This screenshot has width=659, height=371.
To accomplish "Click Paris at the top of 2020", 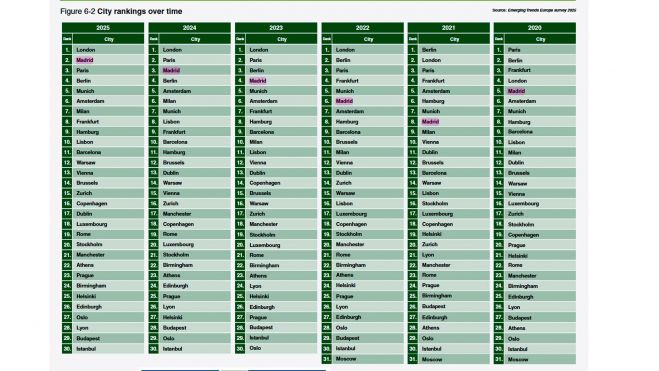I will tap(514, 50).
